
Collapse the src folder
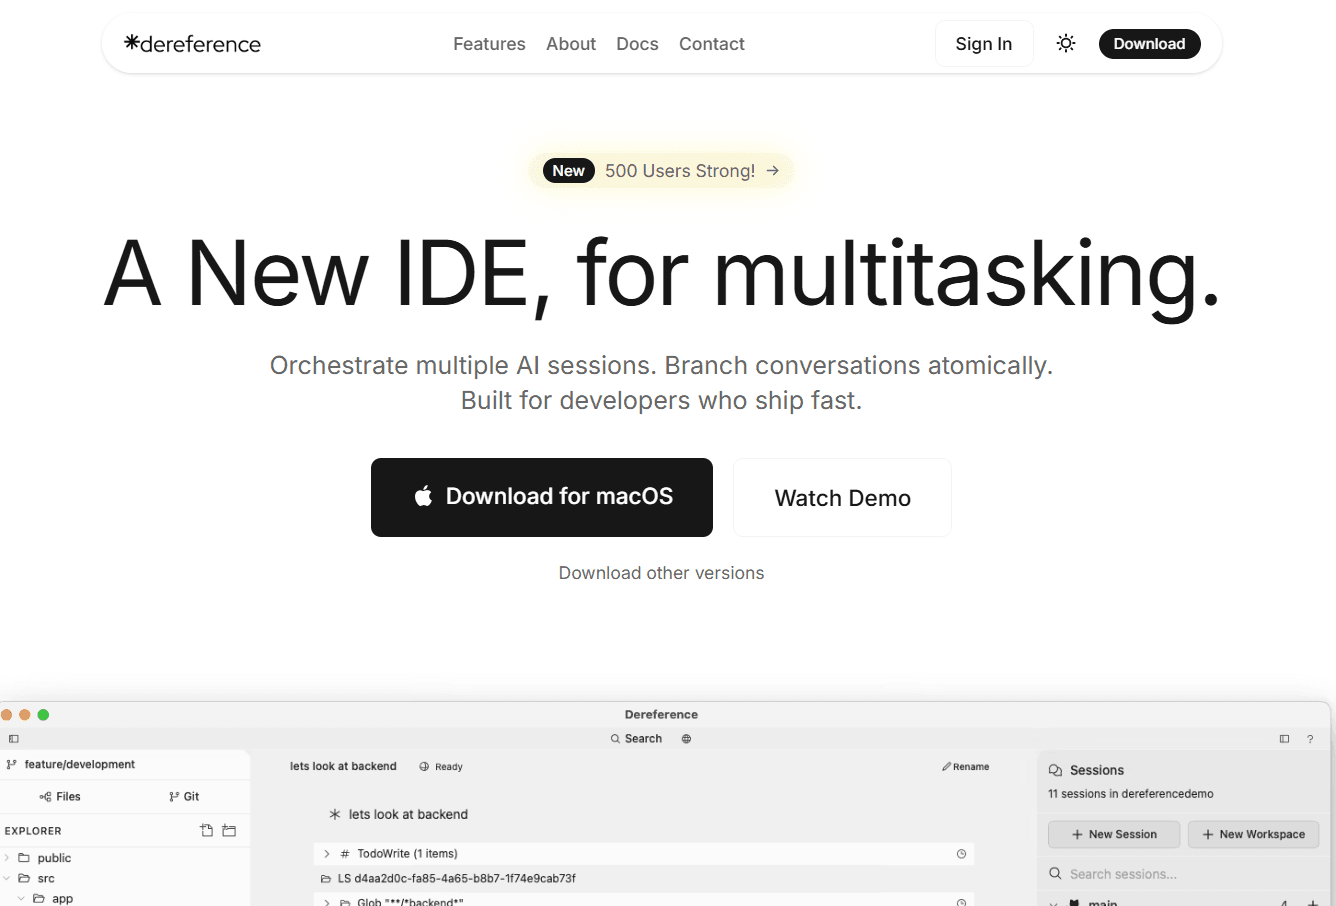click(7, 878)
